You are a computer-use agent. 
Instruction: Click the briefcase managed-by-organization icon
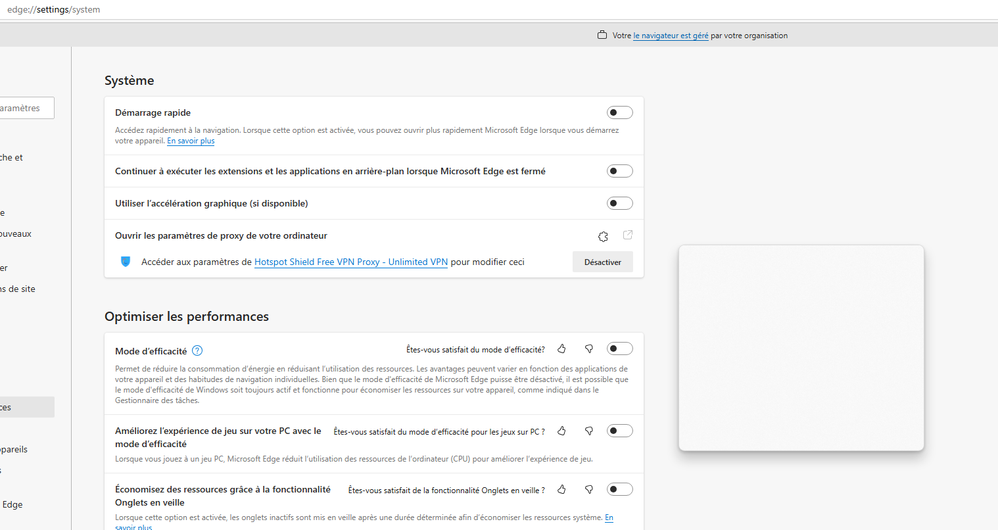601,35
